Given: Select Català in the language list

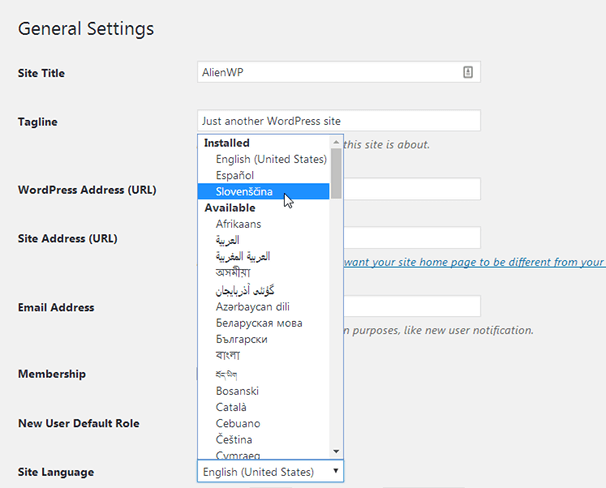Looking at the screenshot, I should click(231, 407).
